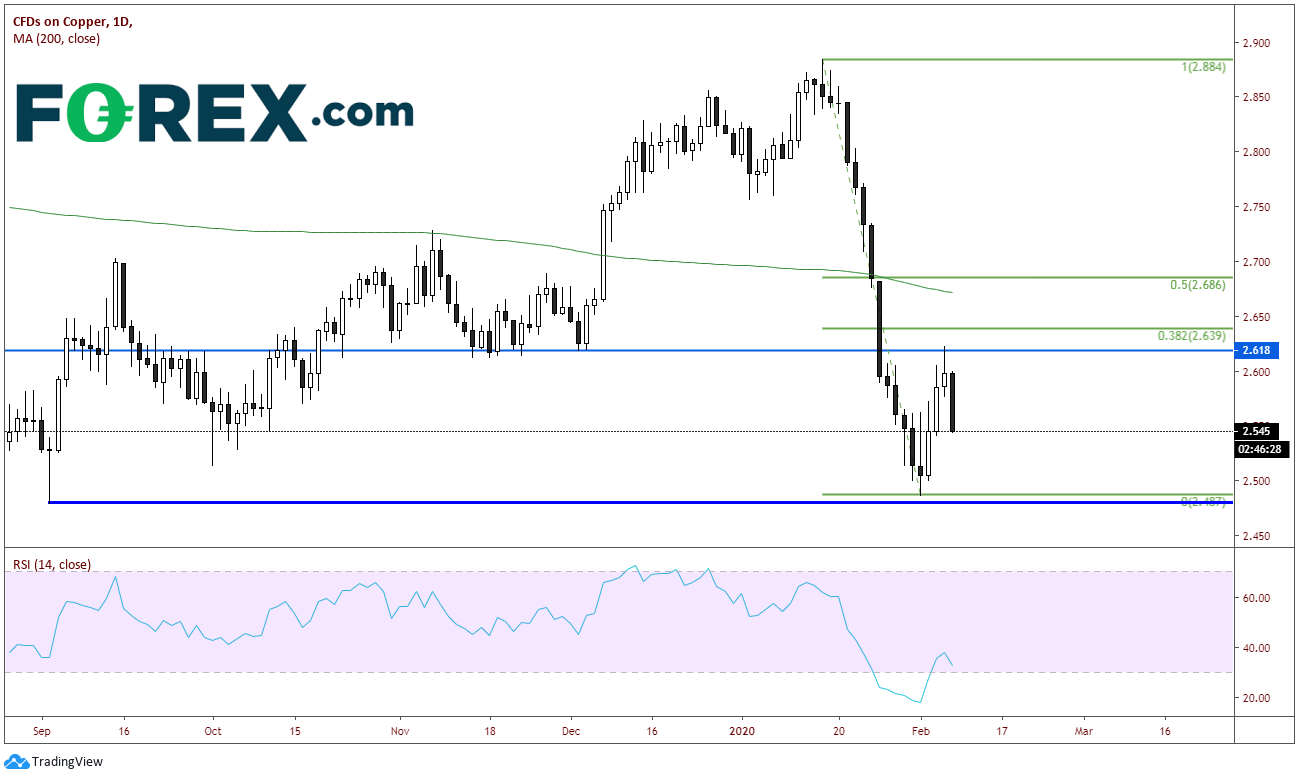1301x780 pixels.
Task: Click the 2.900 price axis tick
Action: click(1256, 43)
